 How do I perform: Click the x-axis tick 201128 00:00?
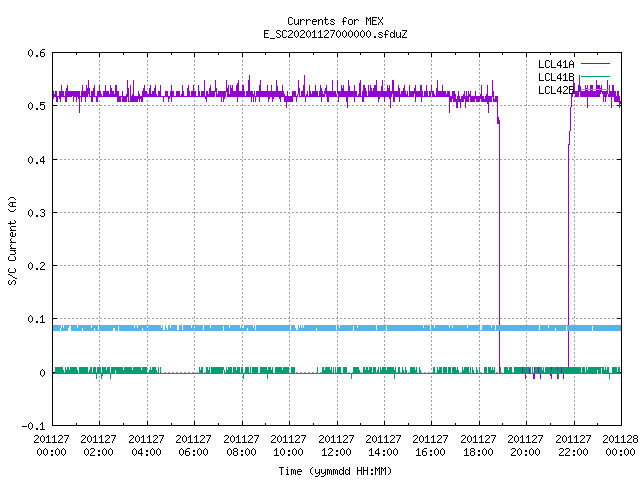tap(620, 446)
